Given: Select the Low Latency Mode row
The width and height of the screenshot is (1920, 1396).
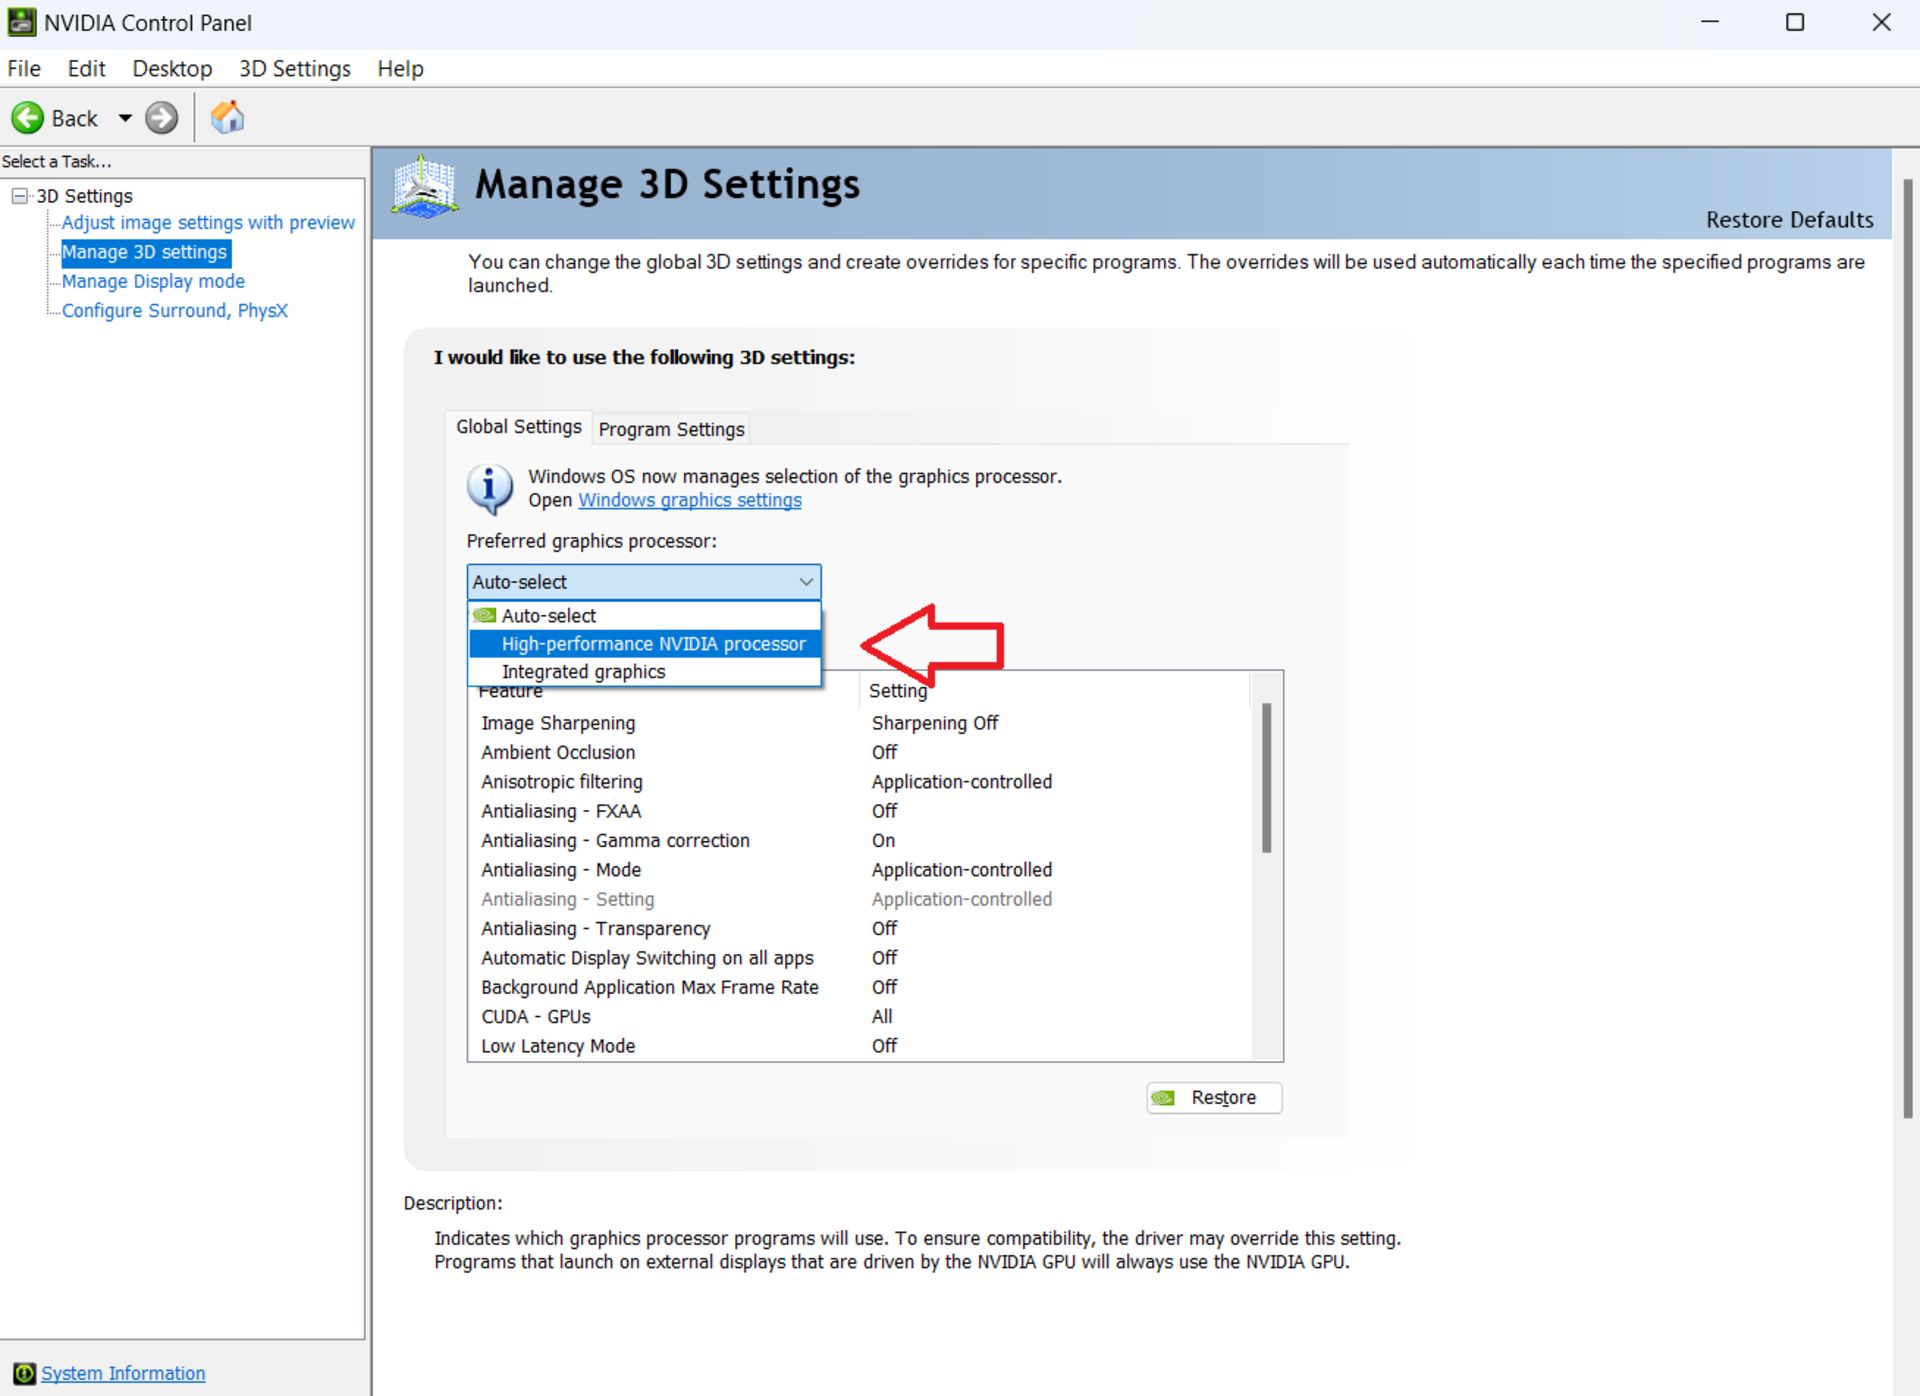Looking at the screenshot, I should [x=860, y=1046].
